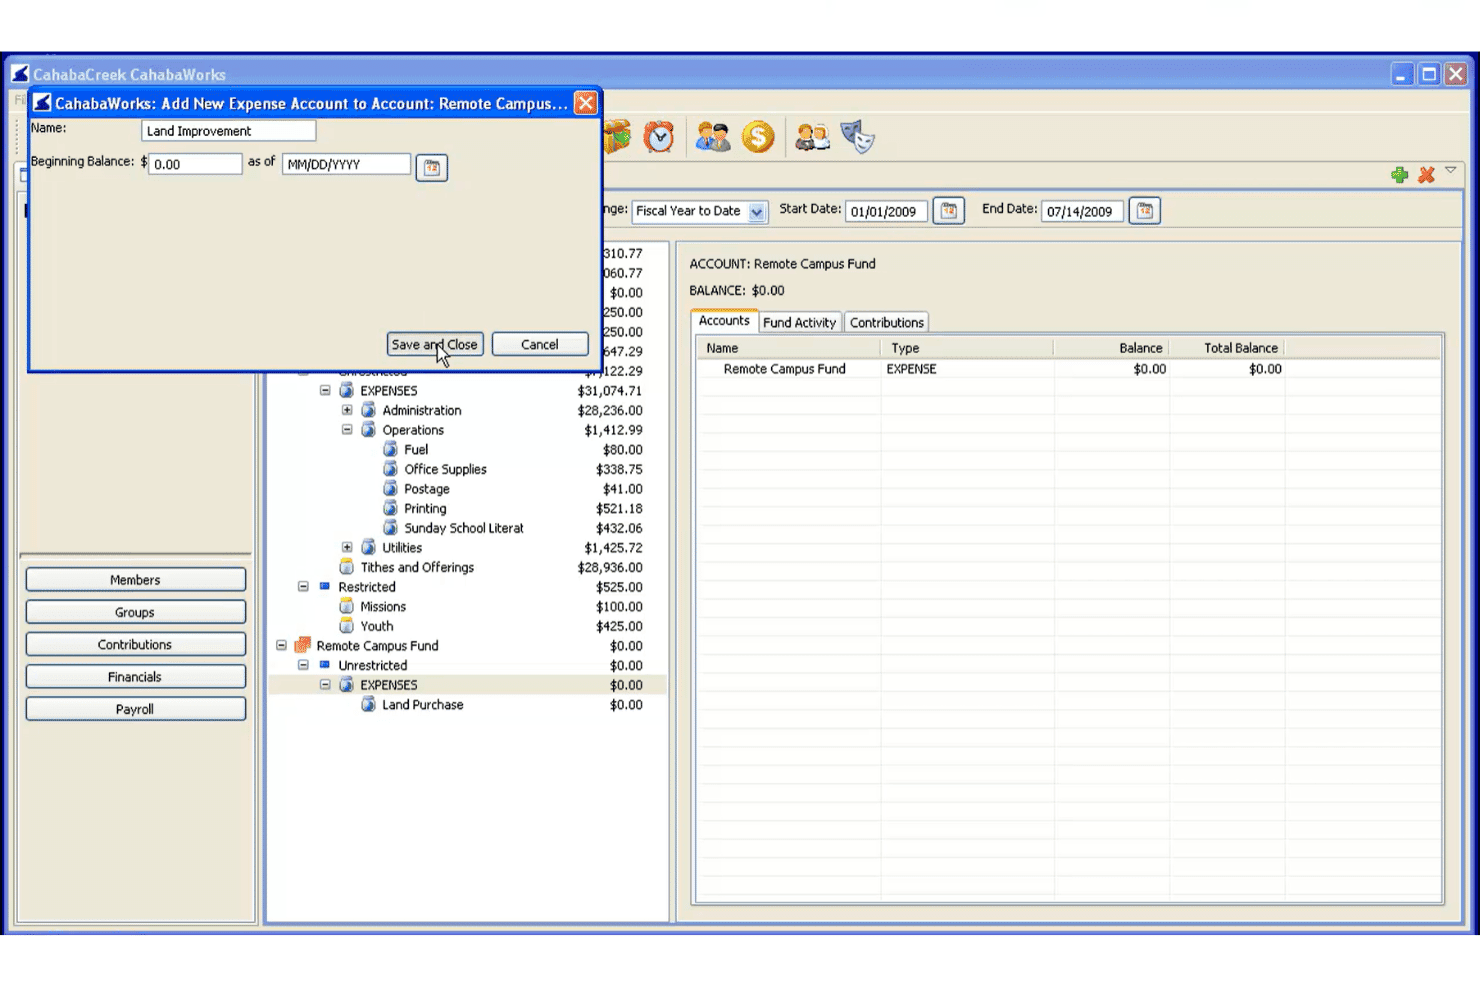1480x987 pixels.
Task: Click the jar icon beside Tithes and Offerings
Action: tap(346, 567)
